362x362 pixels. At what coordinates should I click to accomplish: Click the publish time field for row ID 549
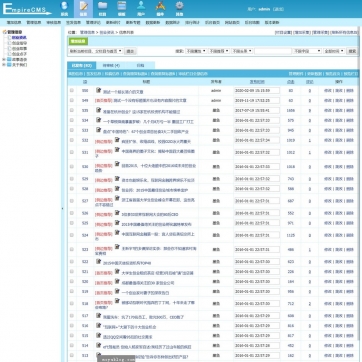pyautogui.click(x=257, y=100)
